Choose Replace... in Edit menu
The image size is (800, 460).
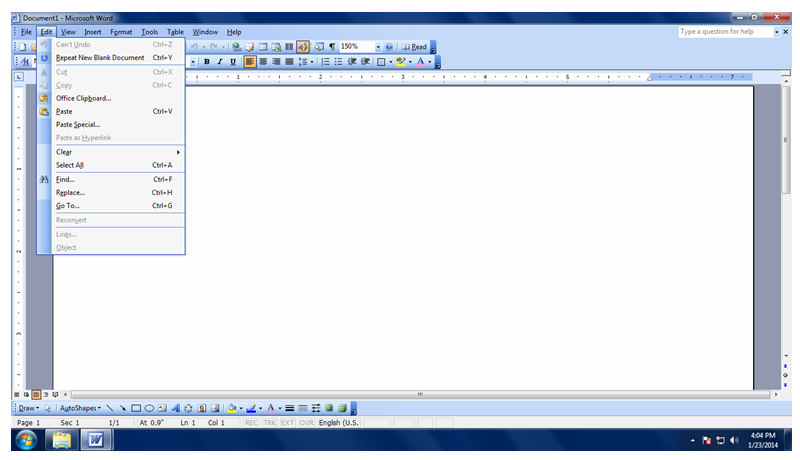[x=111, y=193]
